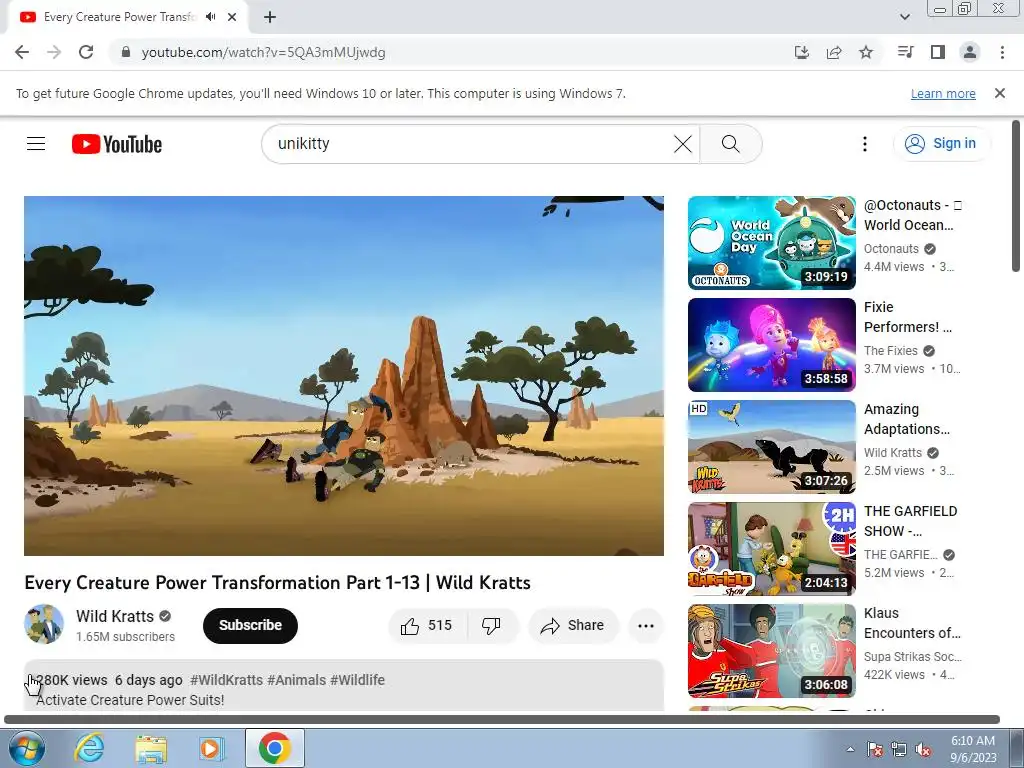Open Windows Media Player from taskbar
Image resolution: width=1024 pixels, height=768 pixels.
pyautogui.click(x=212, y=748)
